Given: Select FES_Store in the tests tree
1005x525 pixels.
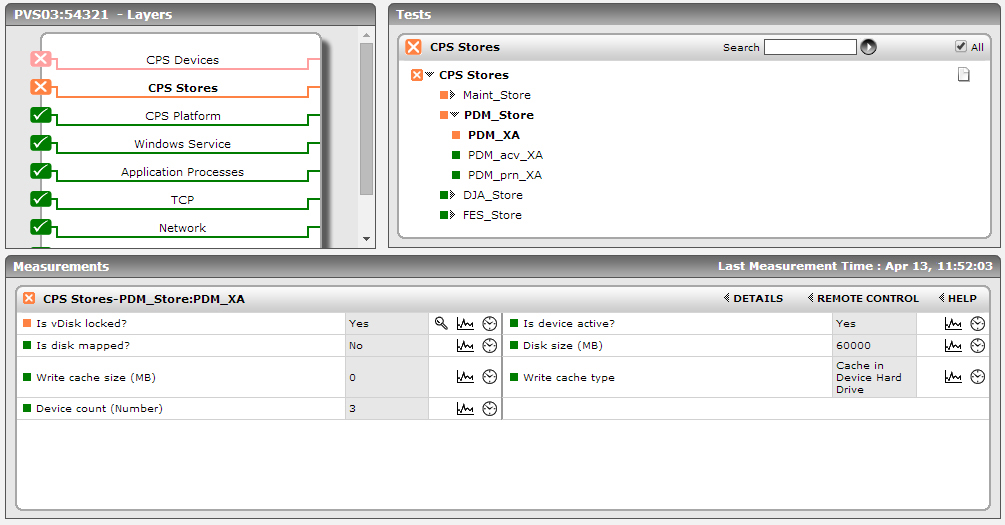Looking at the screenshot, I should [x=492, y=215].
